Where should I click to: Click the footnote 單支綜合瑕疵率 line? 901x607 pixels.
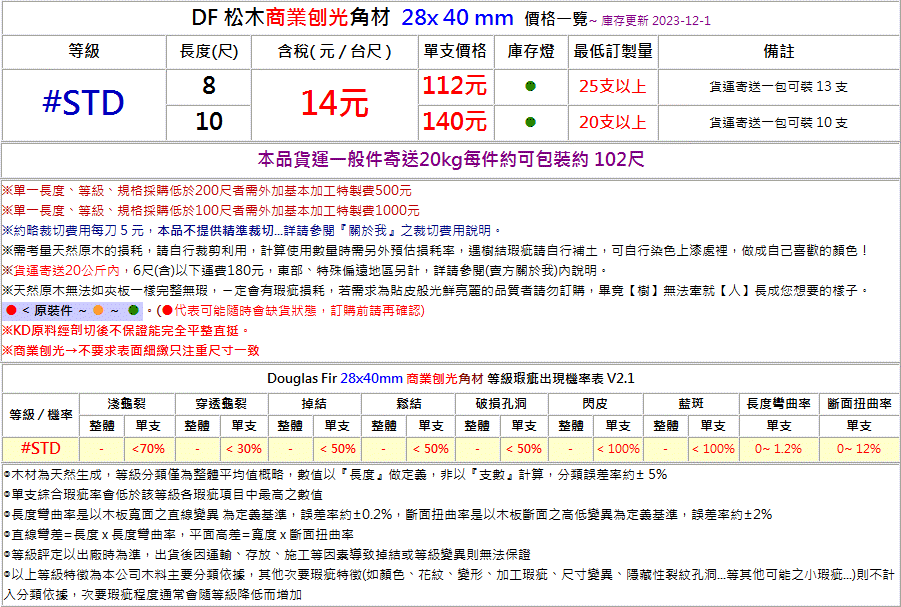tap(163, 494)
